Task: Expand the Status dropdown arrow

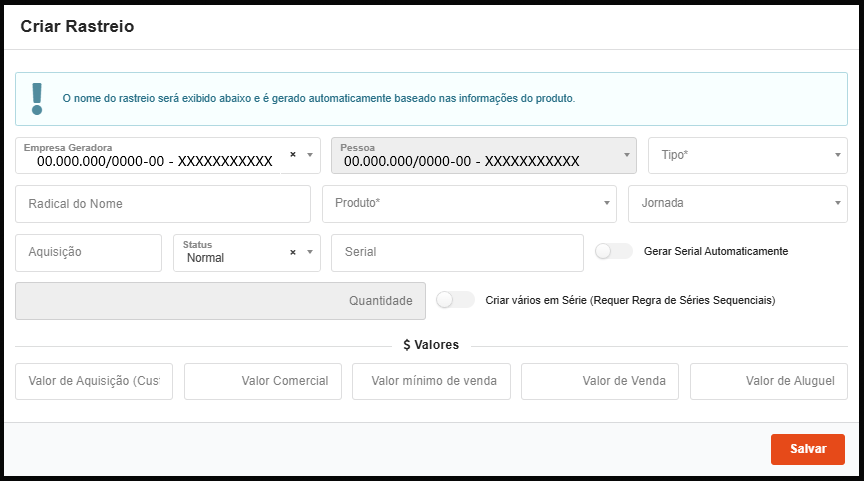Action: [x=310, y=253]
